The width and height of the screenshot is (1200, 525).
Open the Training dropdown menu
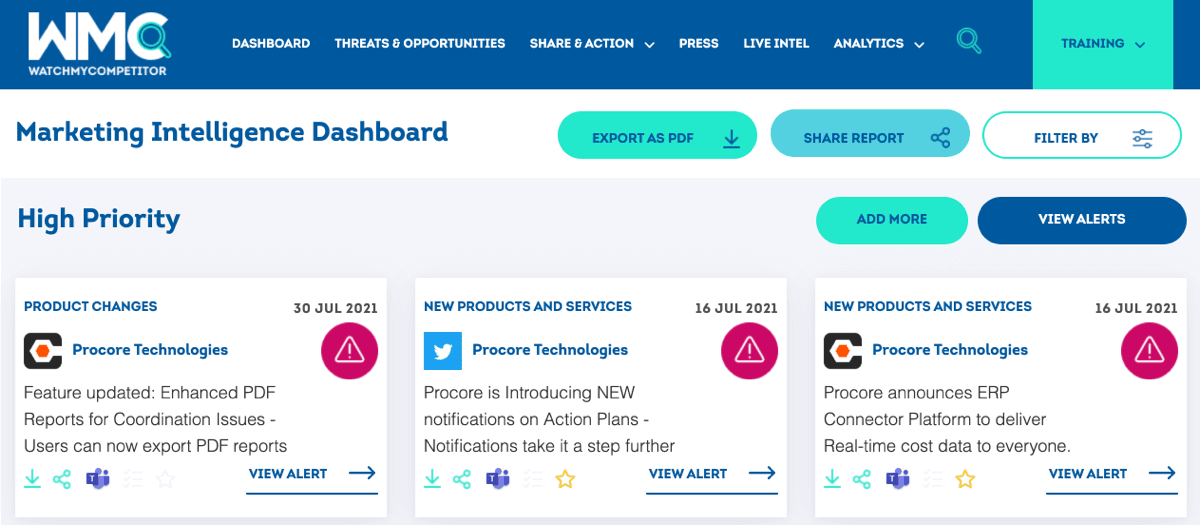coord(1102,44)
